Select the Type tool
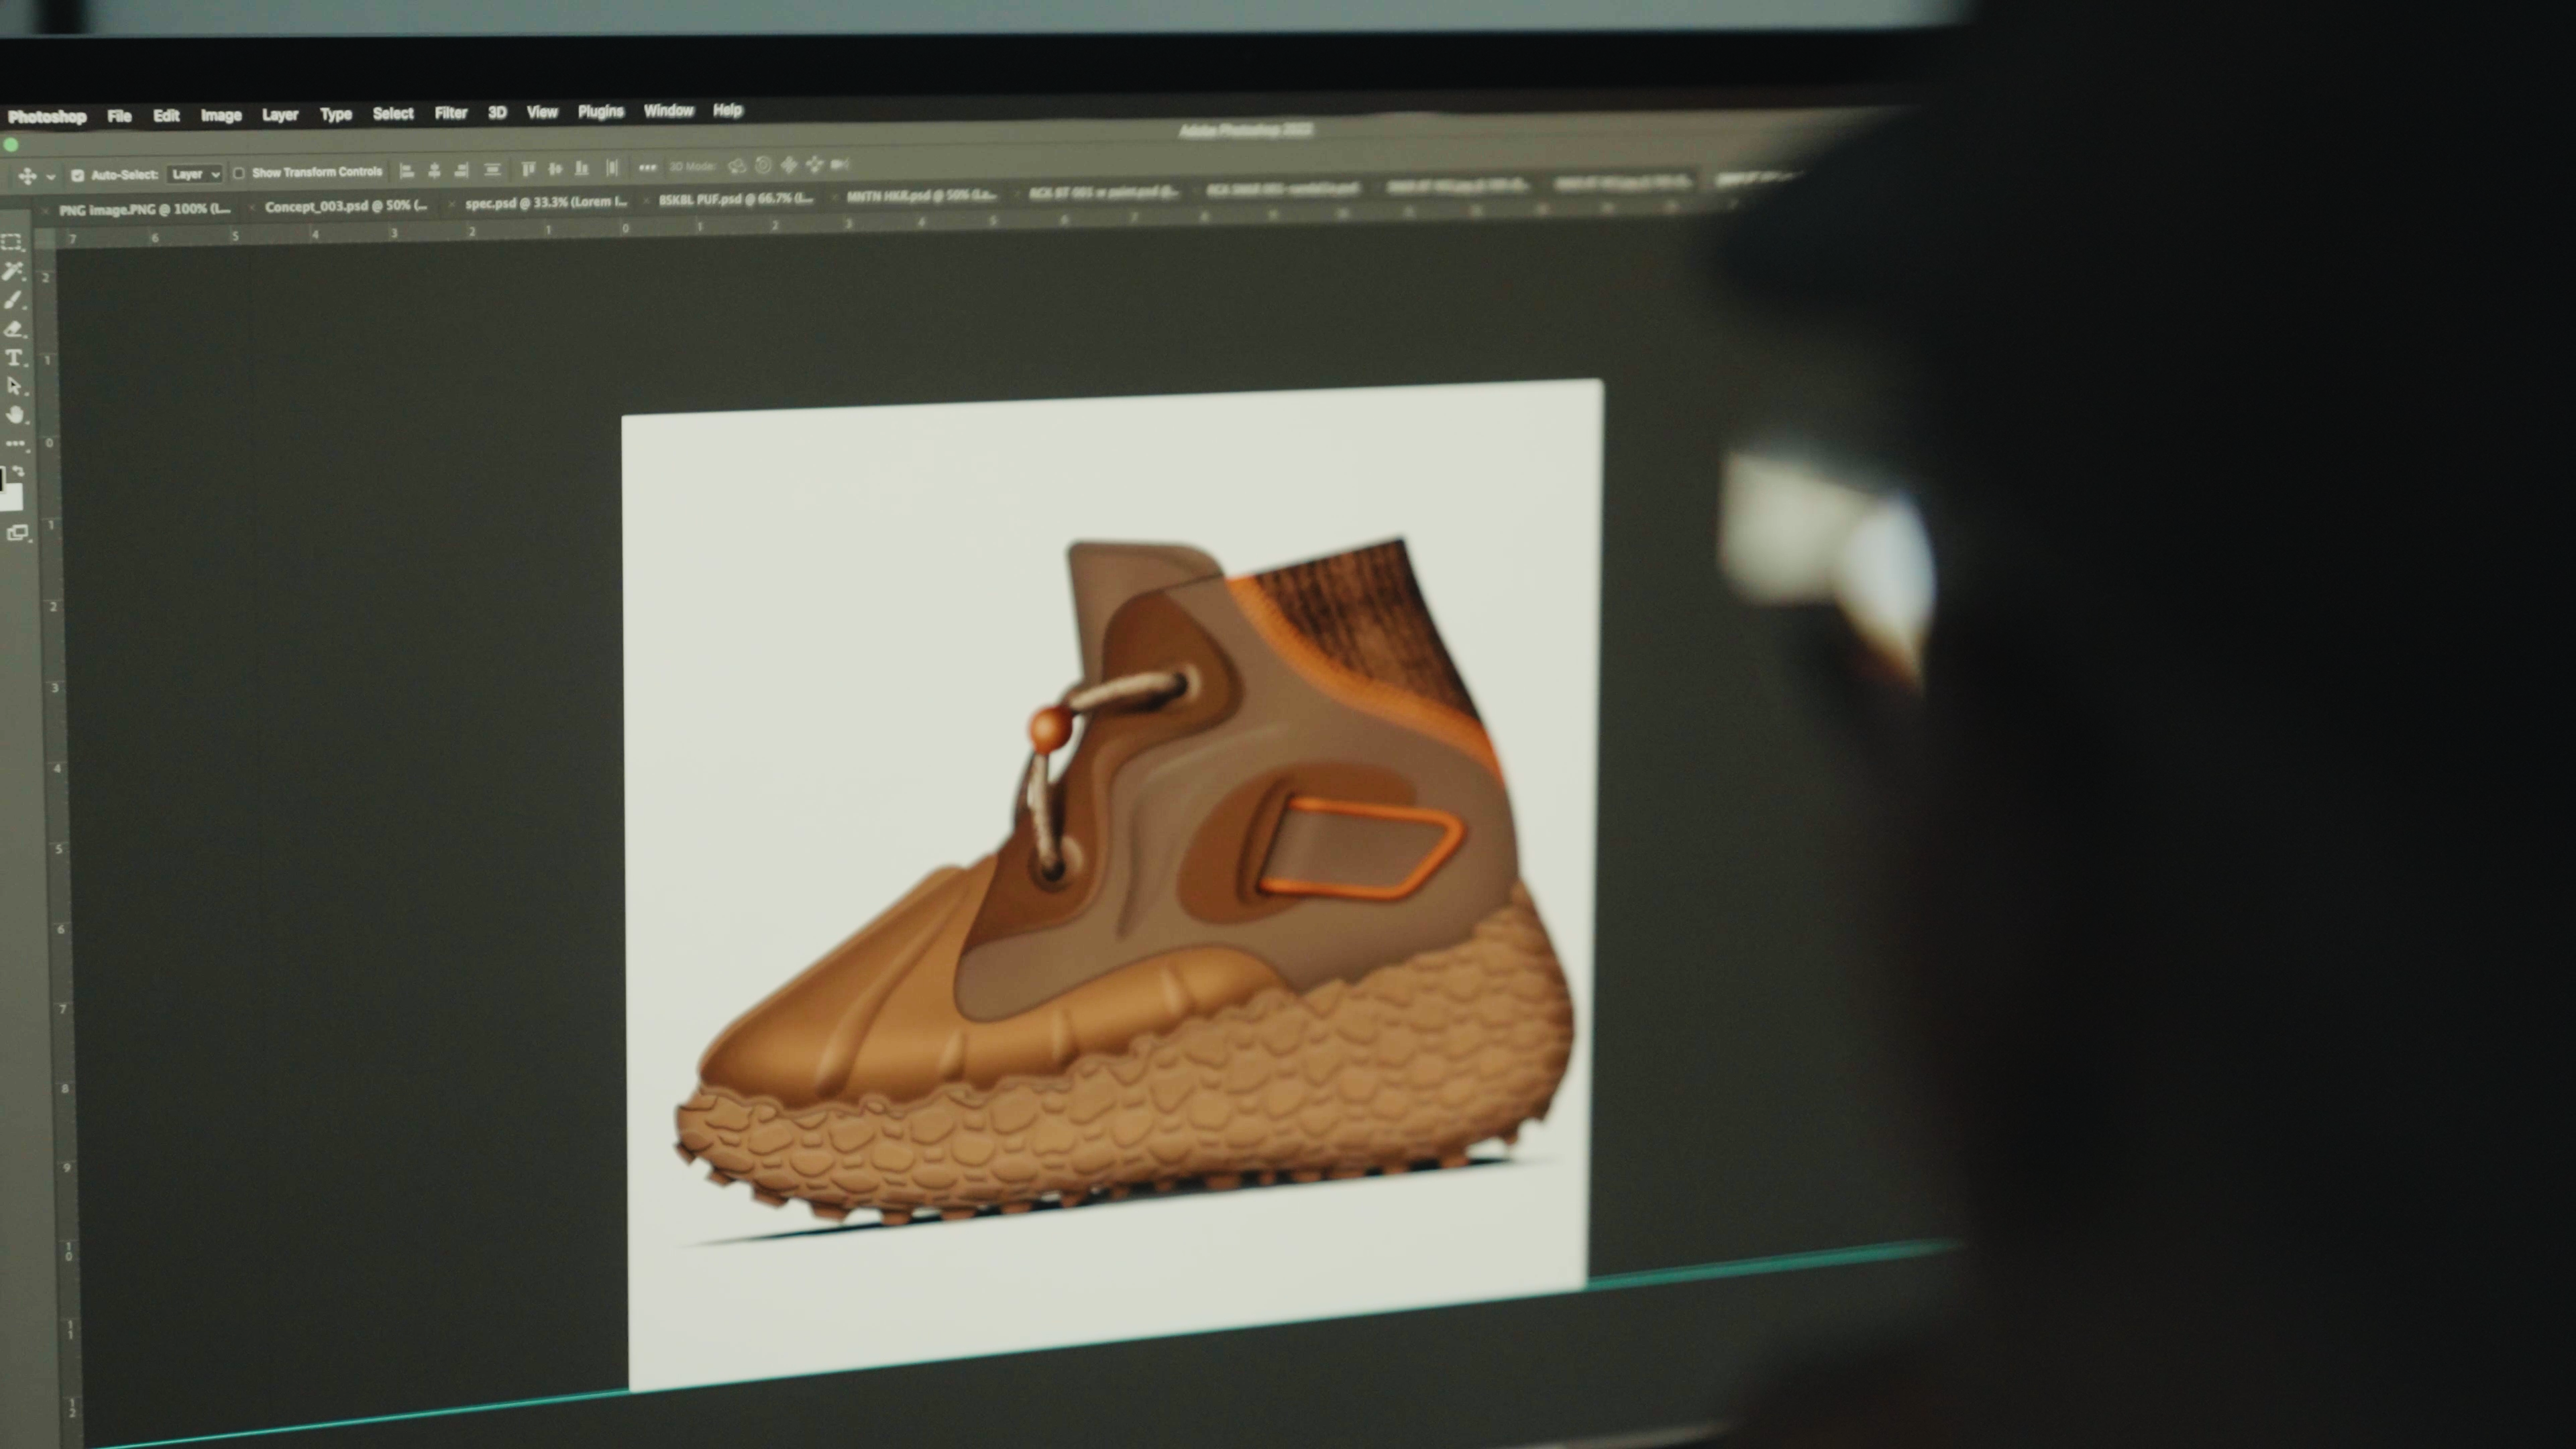 pyautogui.click(x=13, y=357)
